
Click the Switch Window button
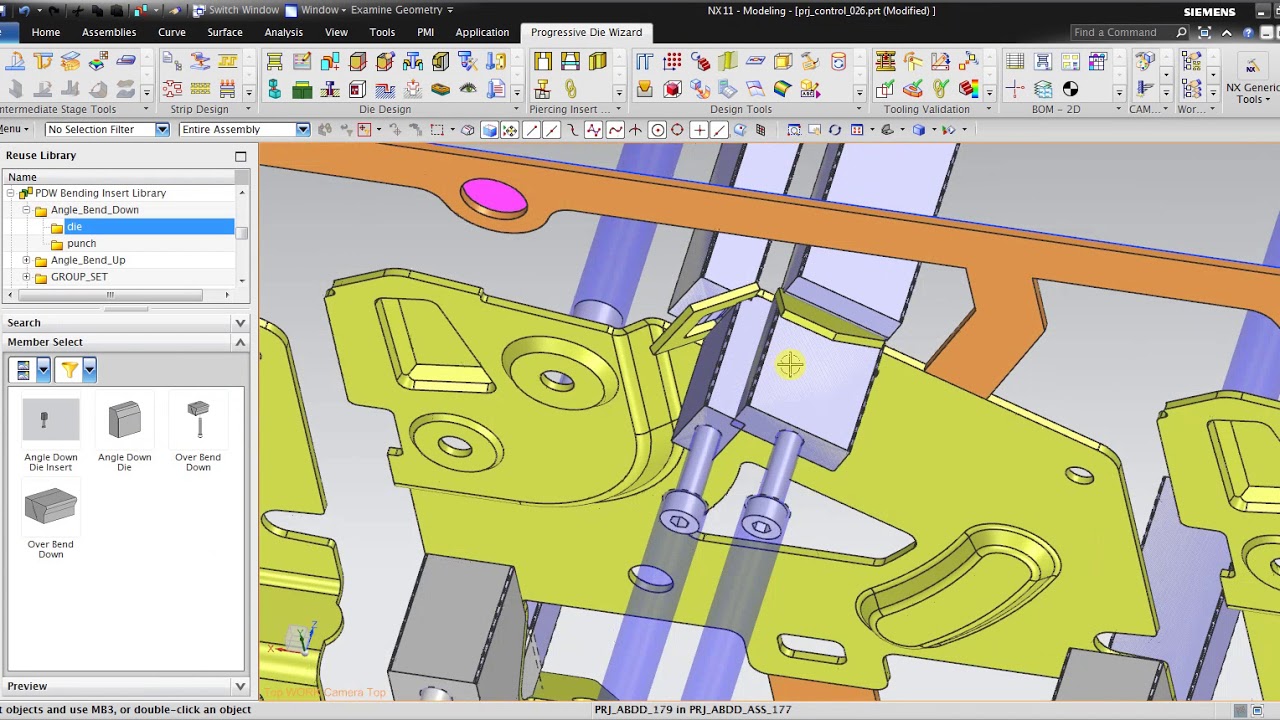coord(235,10)
